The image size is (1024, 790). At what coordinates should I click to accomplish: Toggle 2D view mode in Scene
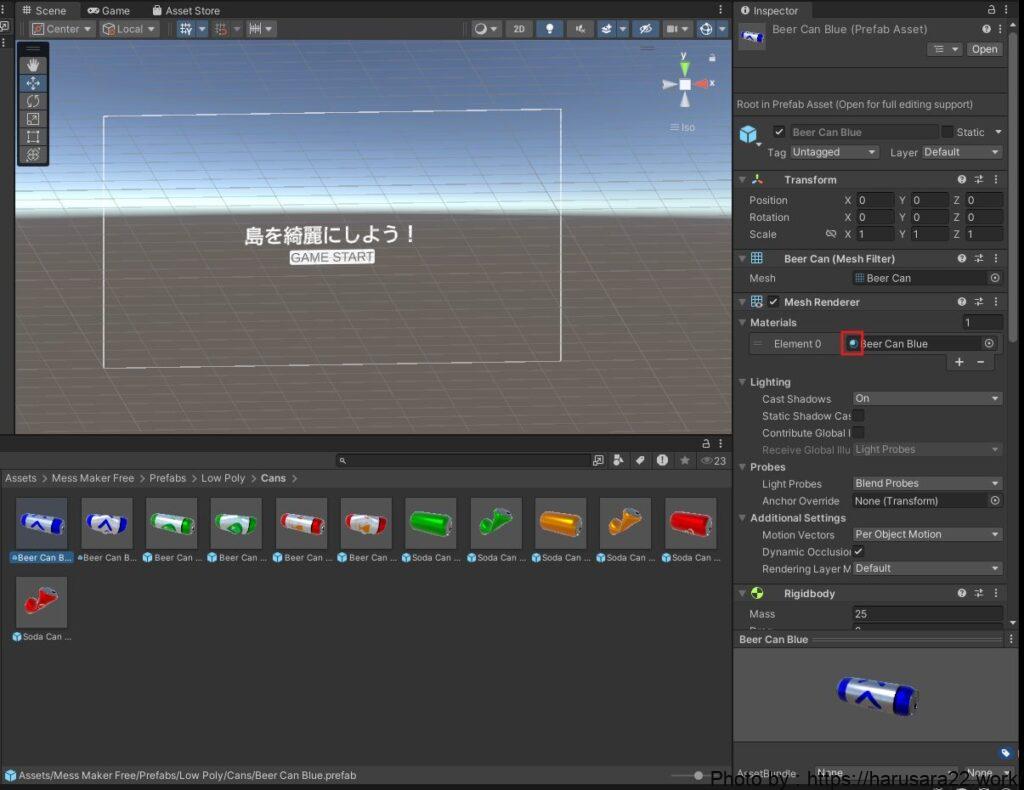[x=518, y=29]
